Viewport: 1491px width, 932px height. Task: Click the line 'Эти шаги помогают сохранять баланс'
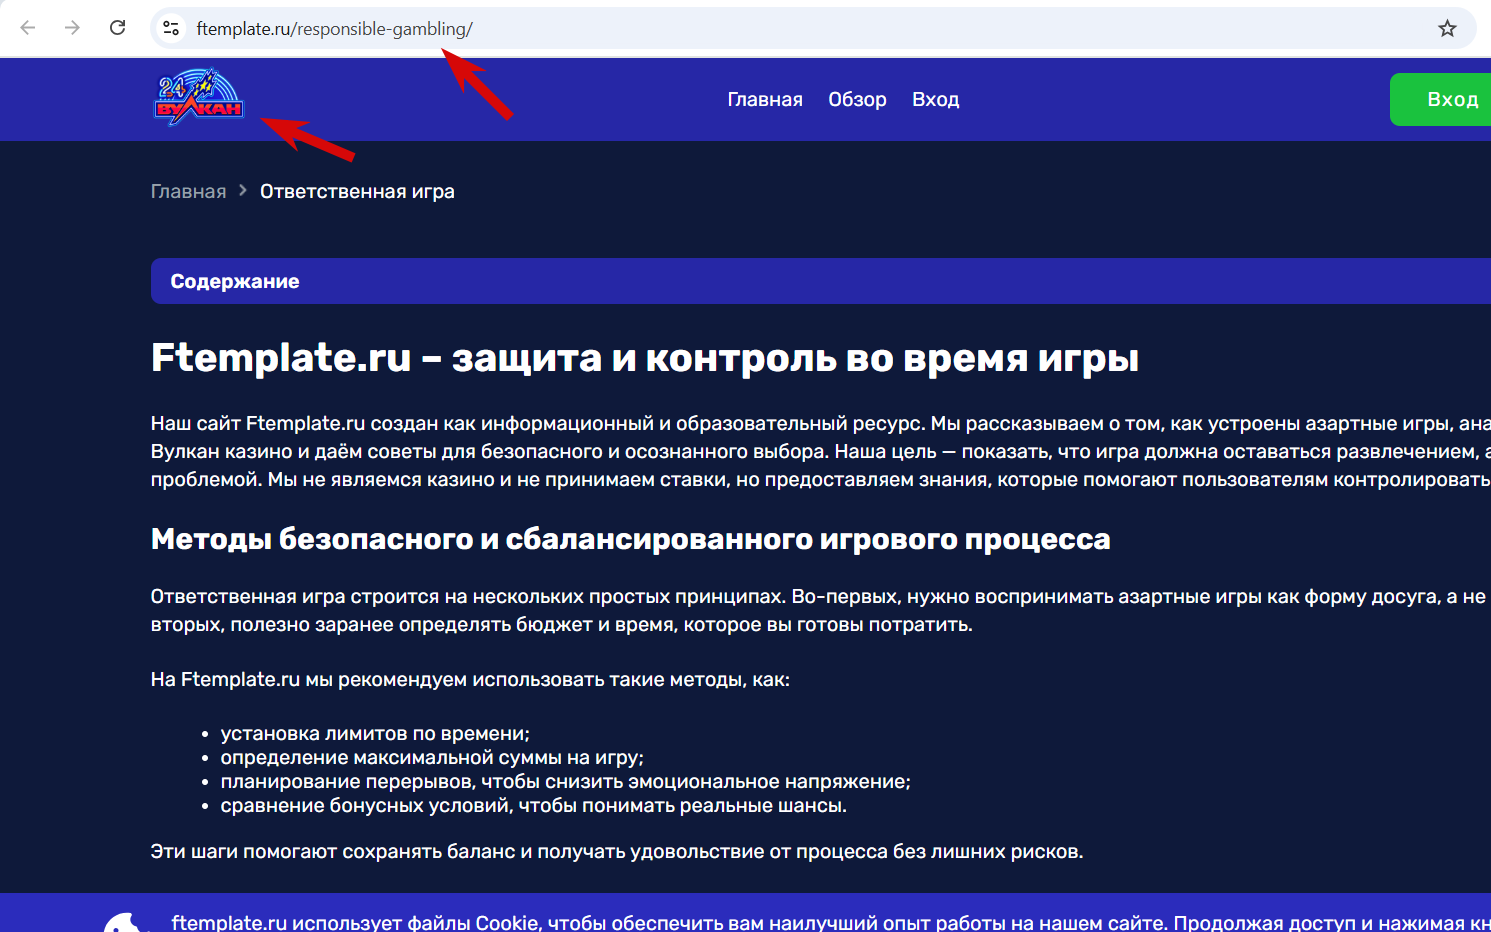617,851
